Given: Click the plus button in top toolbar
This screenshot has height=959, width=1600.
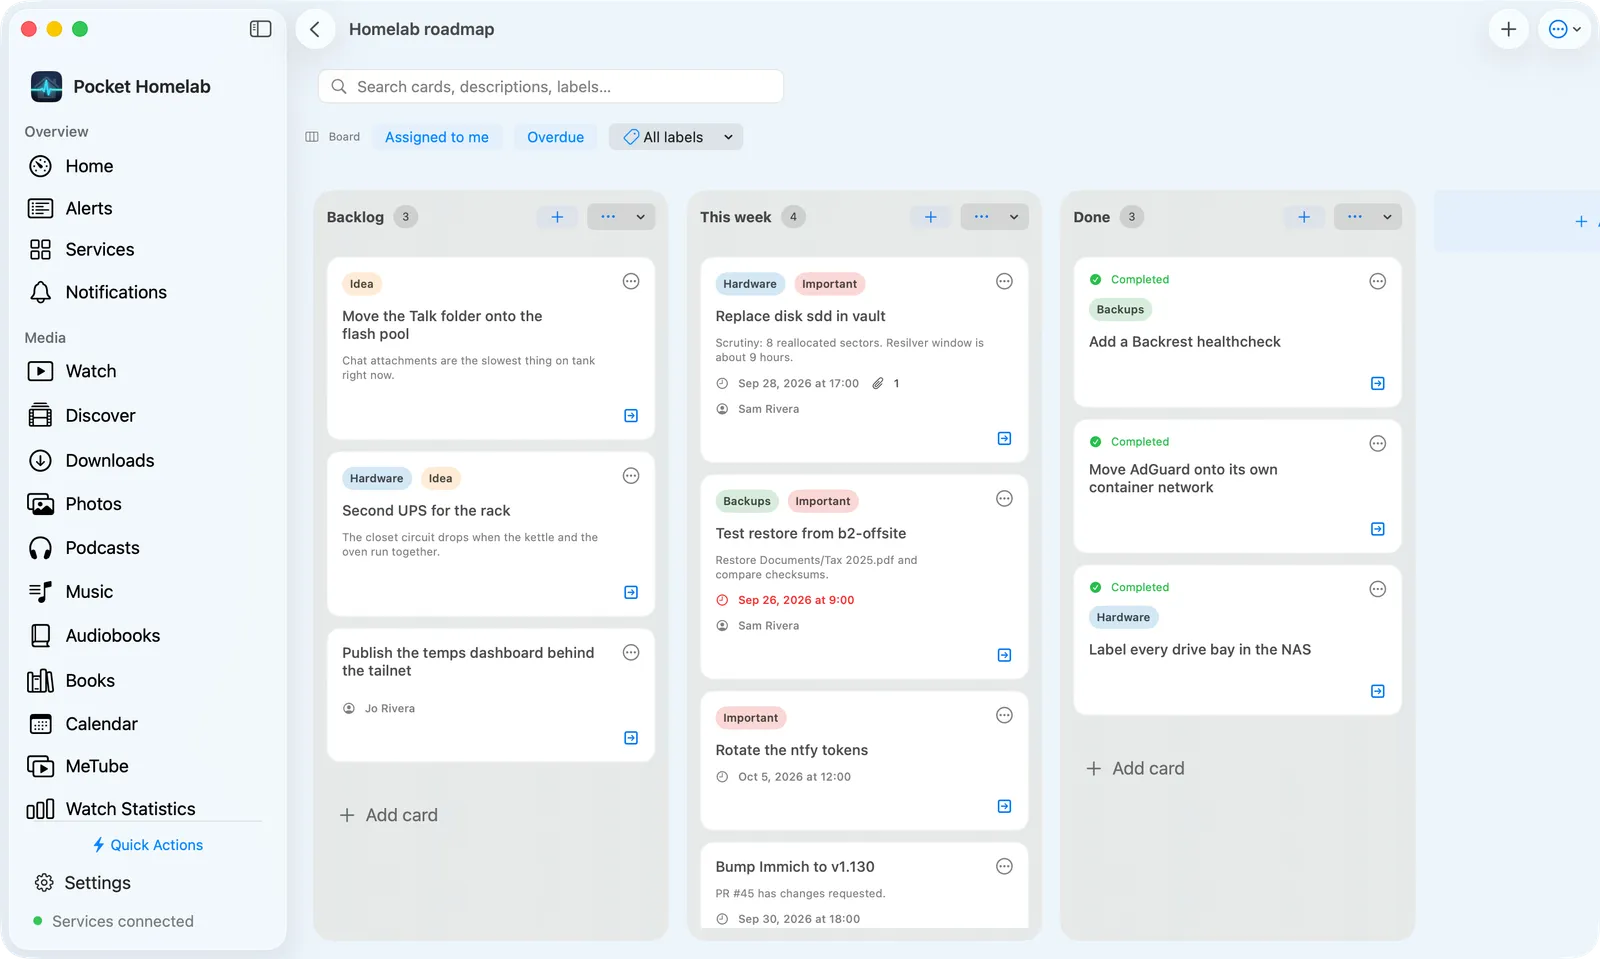Looking at the screenshot, I should pos(1508,29).
